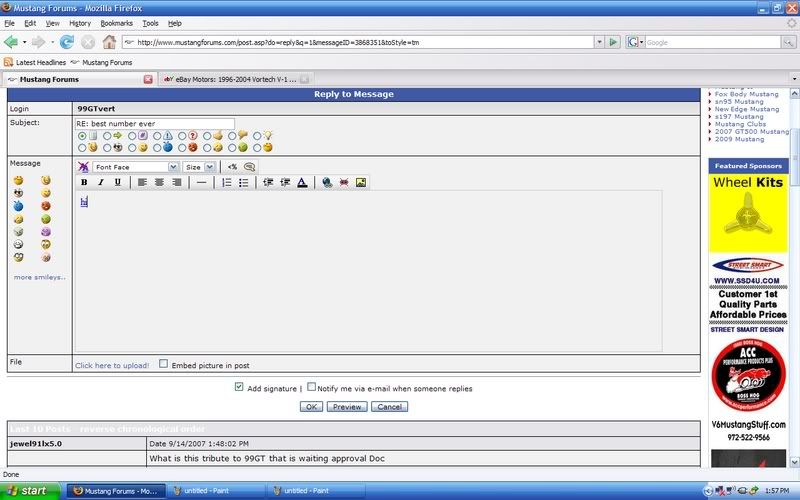Select the lightbulb subject icon radio
800x500 pixels.
tap(257, 136)
